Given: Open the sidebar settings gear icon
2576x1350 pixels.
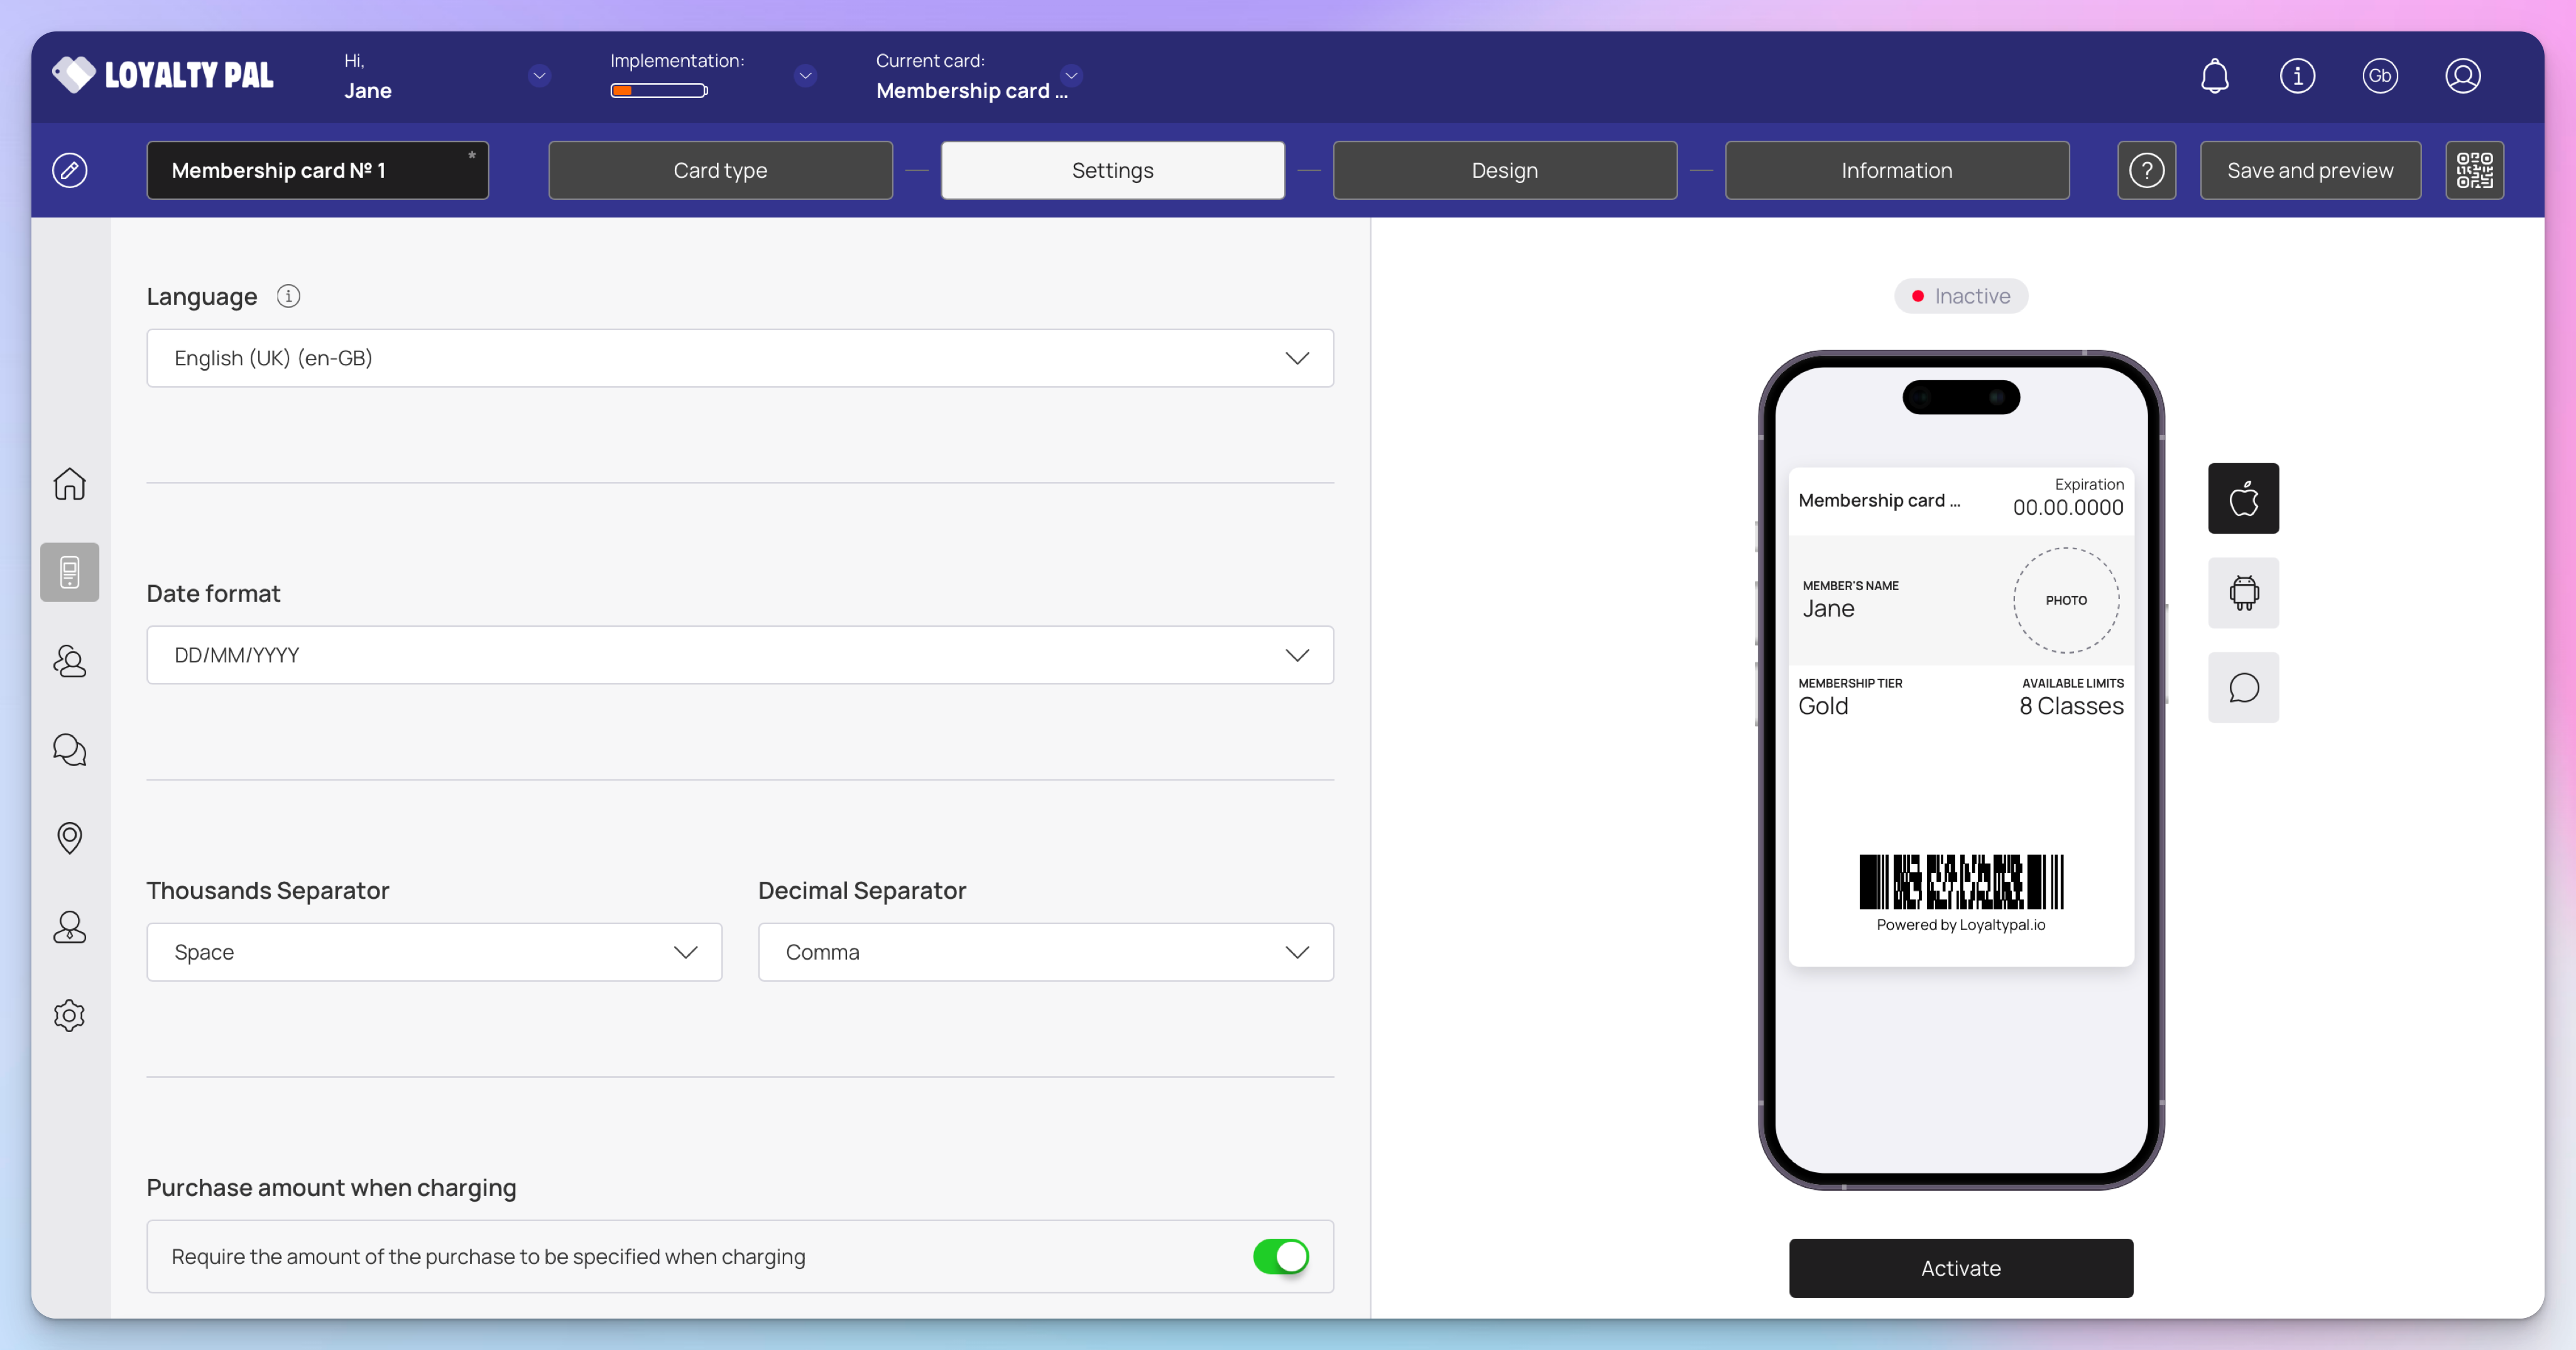Looking at the screenshot, I should click(x=69, y=1016).
